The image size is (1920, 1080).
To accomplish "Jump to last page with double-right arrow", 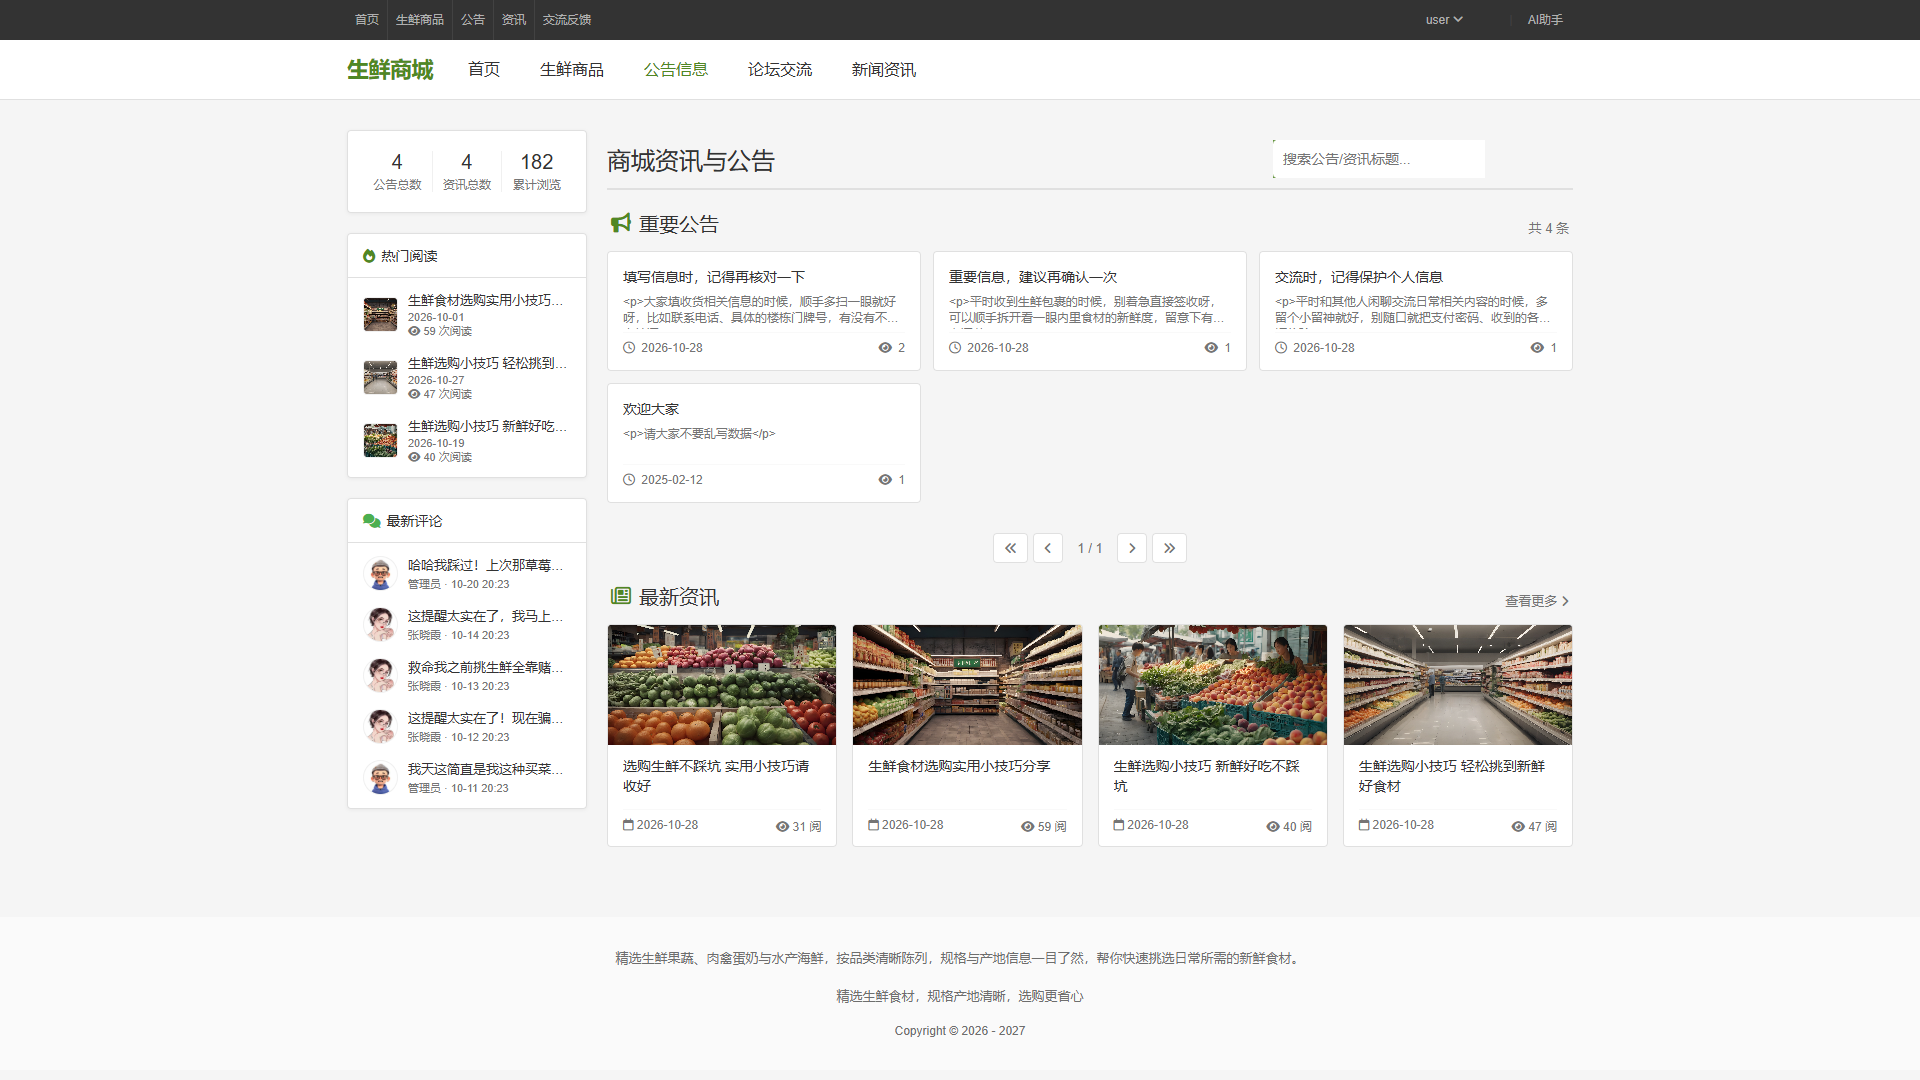I will pos(1169,548).
